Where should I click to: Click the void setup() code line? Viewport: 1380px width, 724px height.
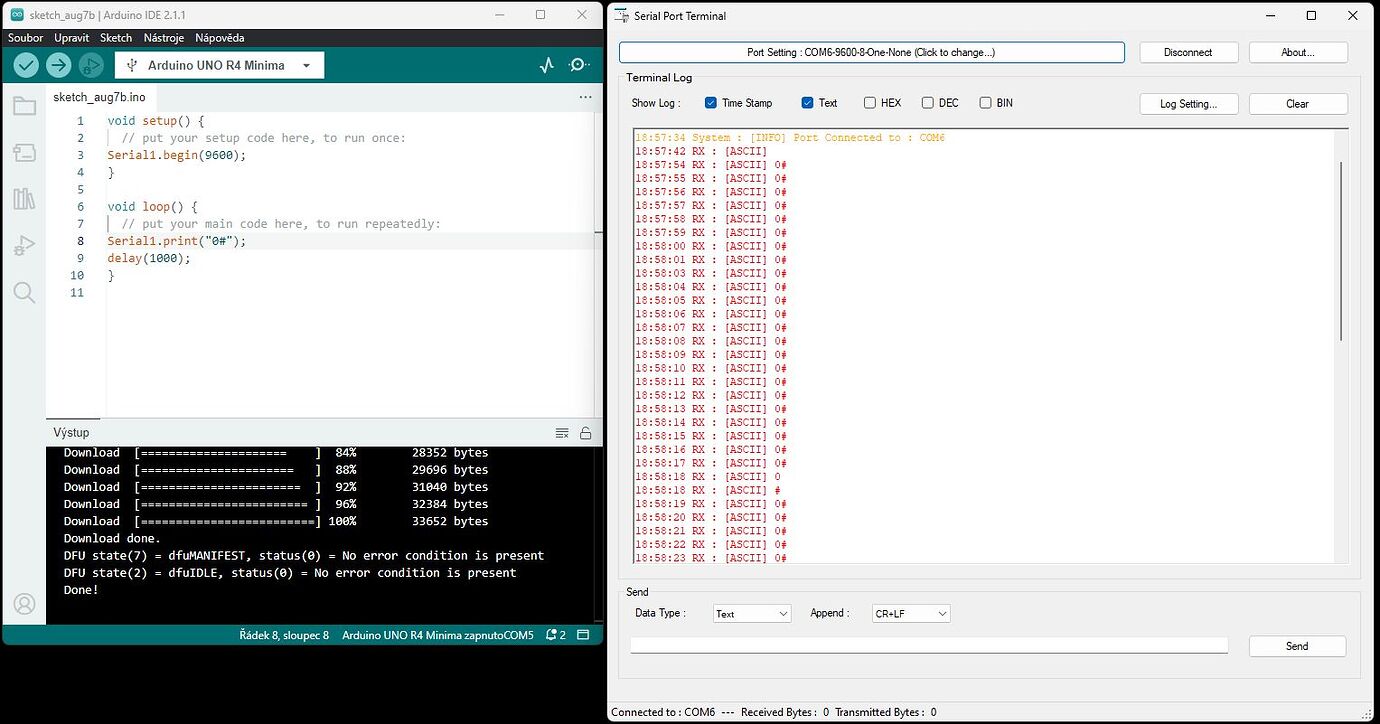(x=155, y=121)
